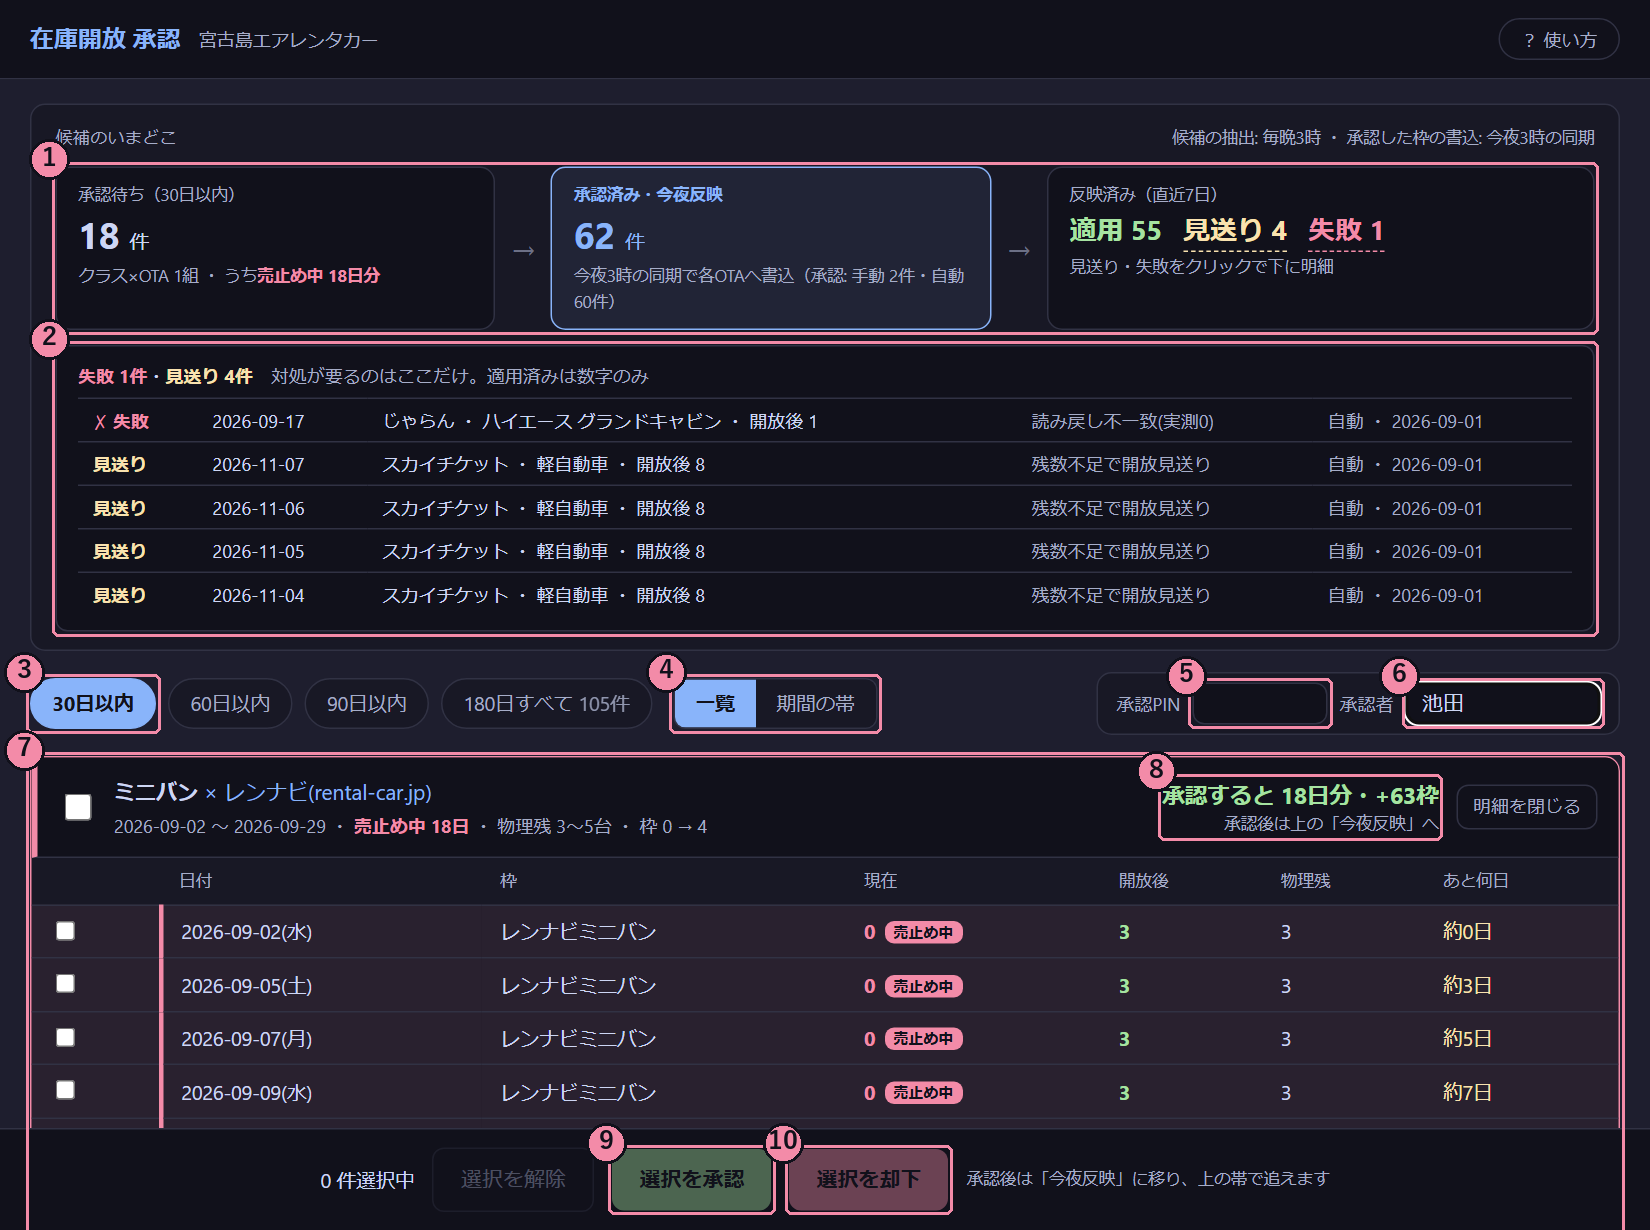Screen dimensions: 1650x1230
Task: Open the 承認済み・今夜反映 62件 card
Action: pos(771,248)
